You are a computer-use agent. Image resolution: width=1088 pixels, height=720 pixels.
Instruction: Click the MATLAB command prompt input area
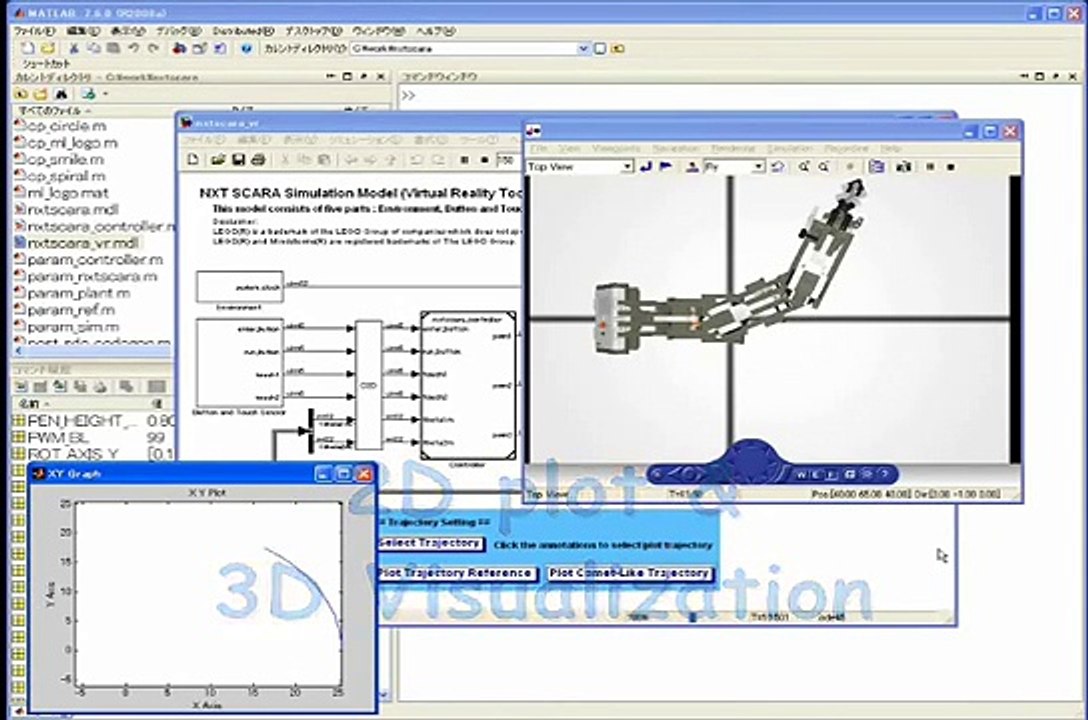[x=742, y=96]
